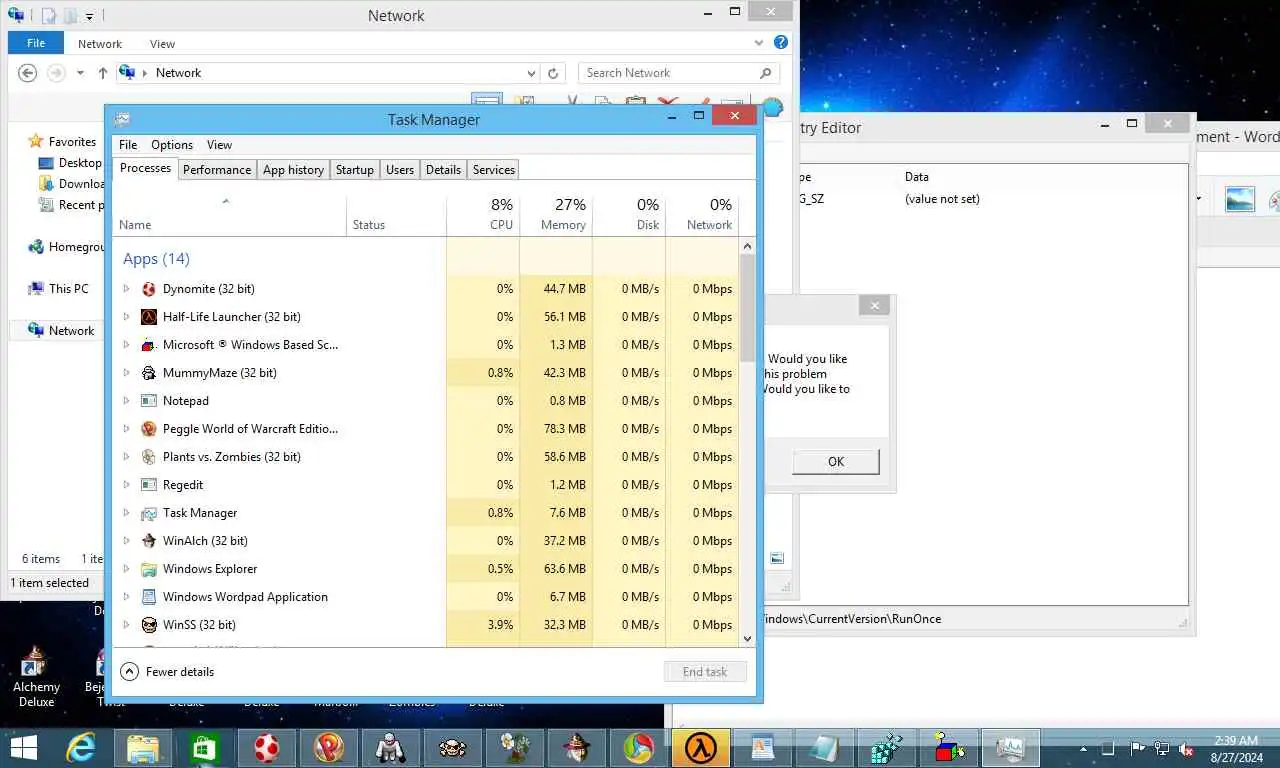This screenshot has height=768, width=1280.
Task: Open the Windows Start button
Action: 23,747
